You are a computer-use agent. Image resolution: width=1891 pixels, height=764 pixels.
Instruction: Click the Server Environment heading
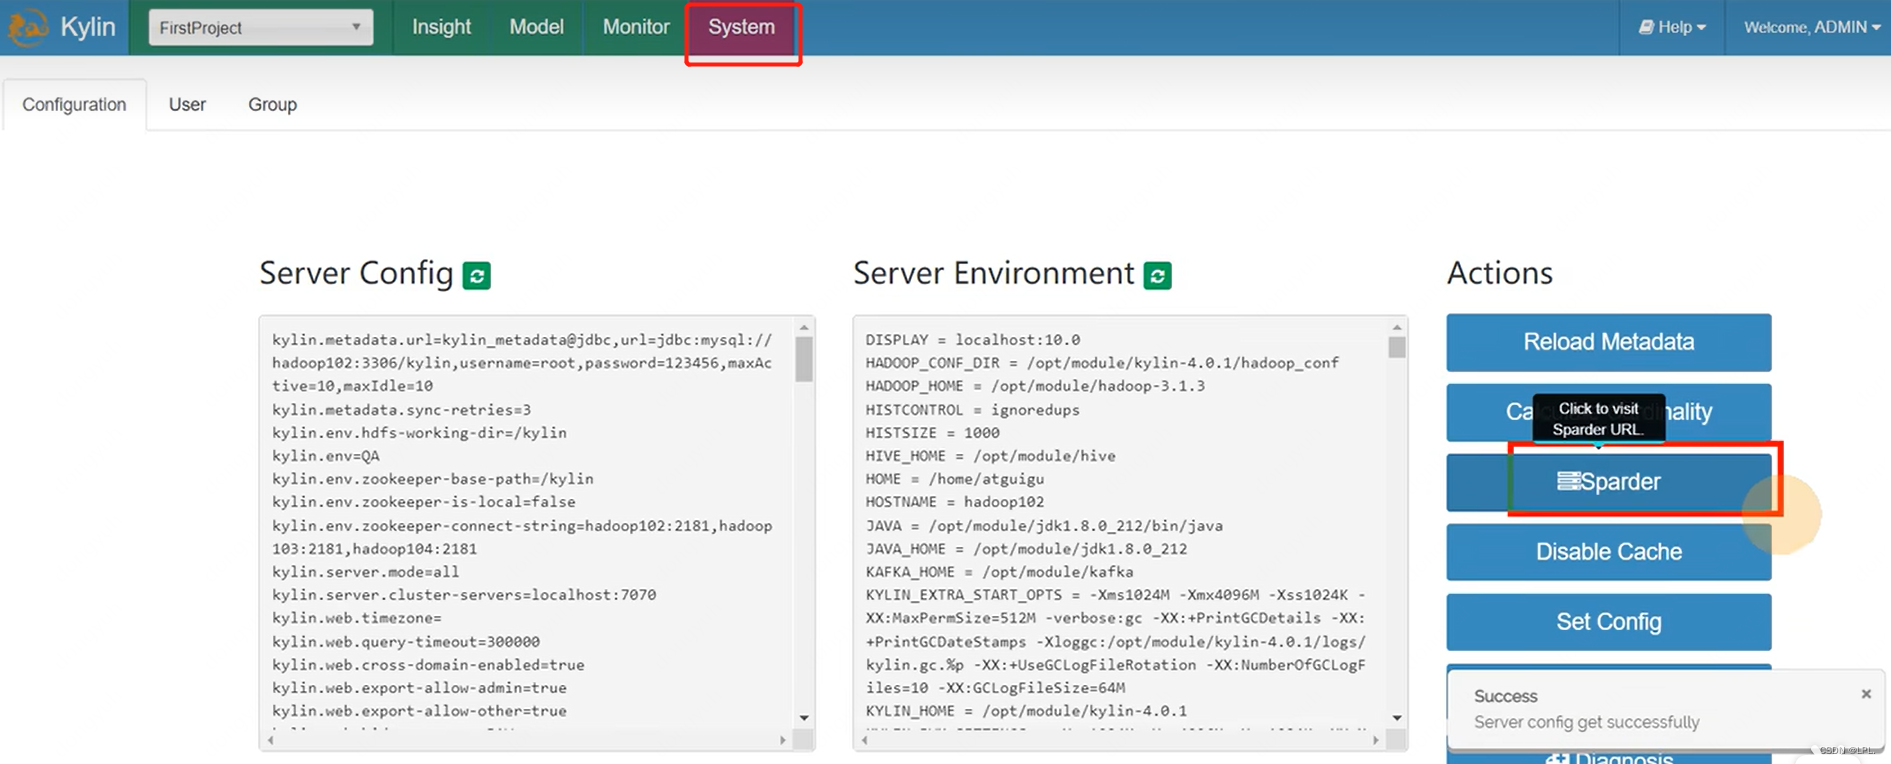tap(993, 273)
